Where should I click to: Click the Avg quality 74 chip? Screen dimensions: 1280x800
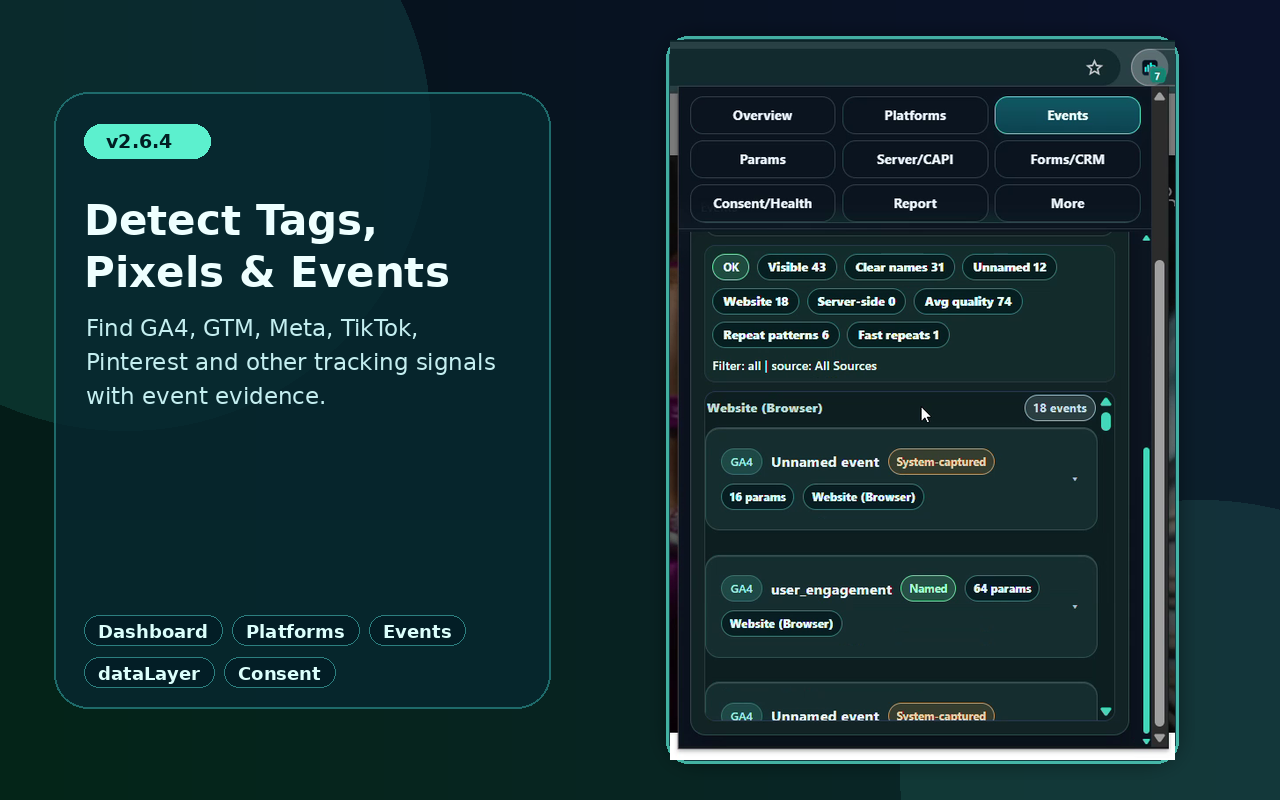coord(968,301)
